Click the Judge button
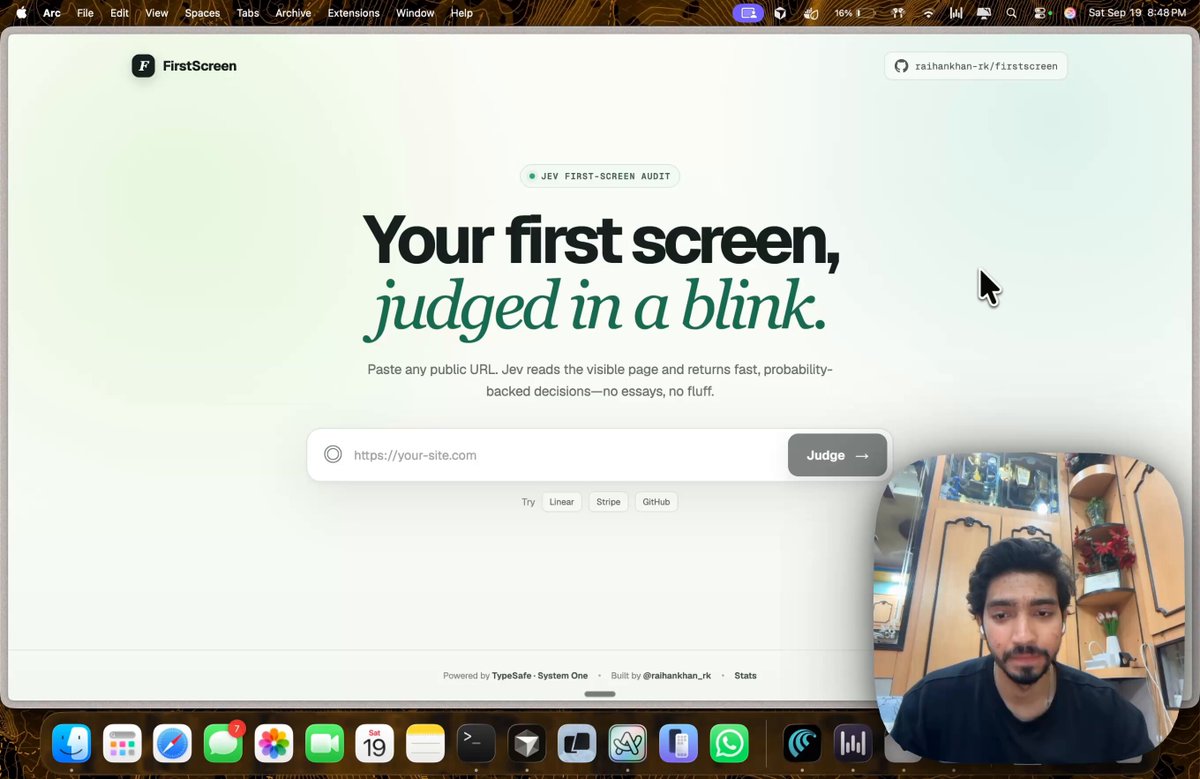 coord(837,455)
